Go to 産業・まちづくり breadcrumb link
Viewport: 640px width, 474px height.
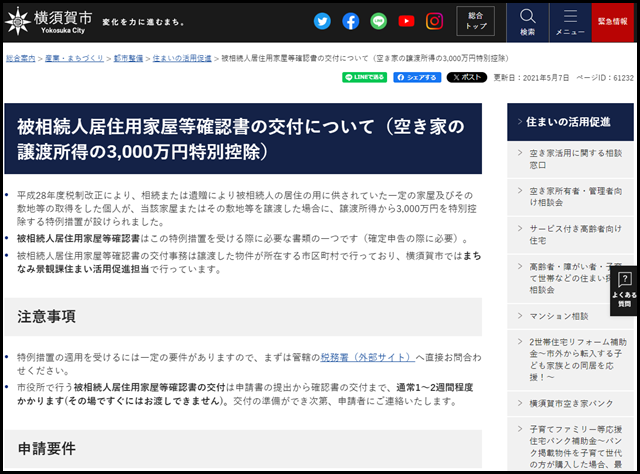pyautogui.click(x=74, y=58)
